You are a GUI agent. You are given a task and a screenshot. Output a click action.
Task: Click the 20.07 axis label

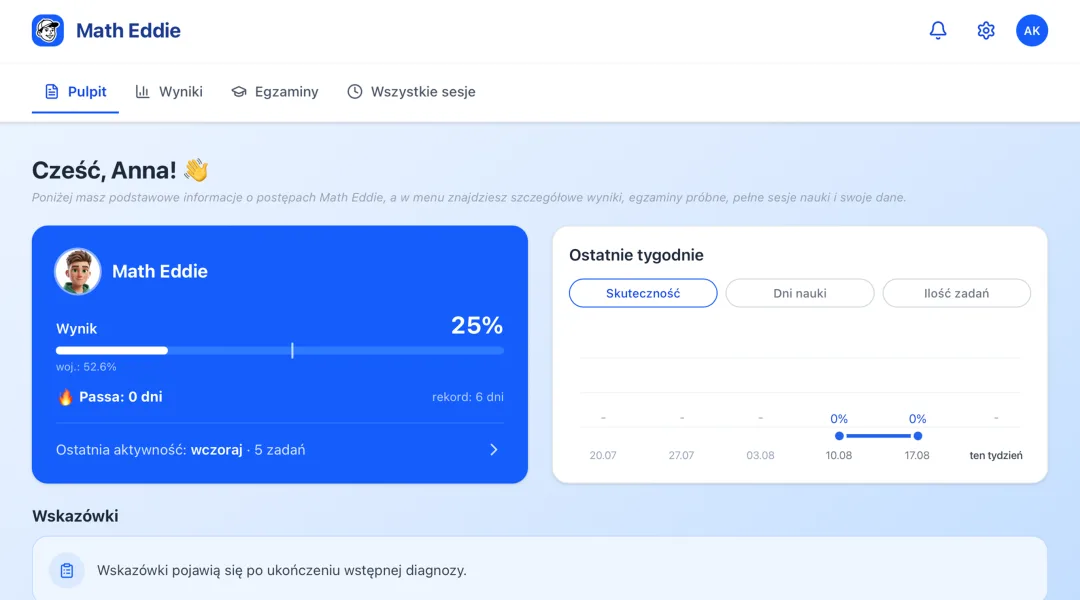coord(603,455)
